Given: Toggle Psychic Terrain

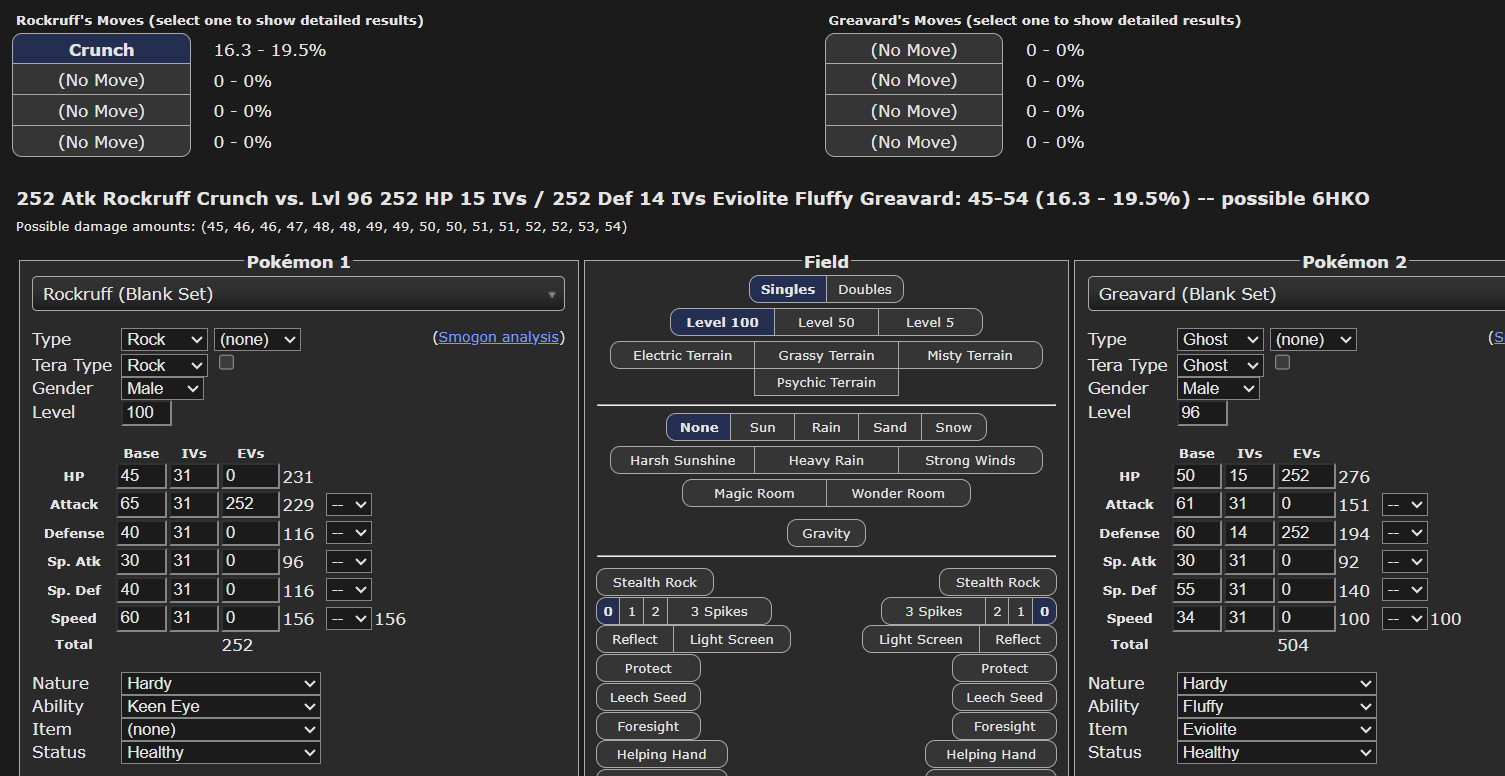Looking at the screenshot, I should [826, 382].
